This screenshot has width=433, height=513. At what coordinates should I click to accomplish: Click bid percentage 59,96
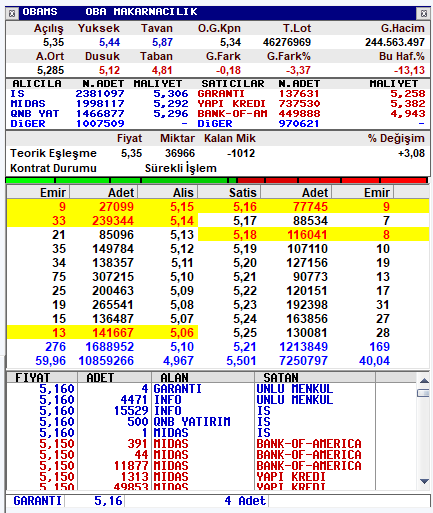(50, 361)
